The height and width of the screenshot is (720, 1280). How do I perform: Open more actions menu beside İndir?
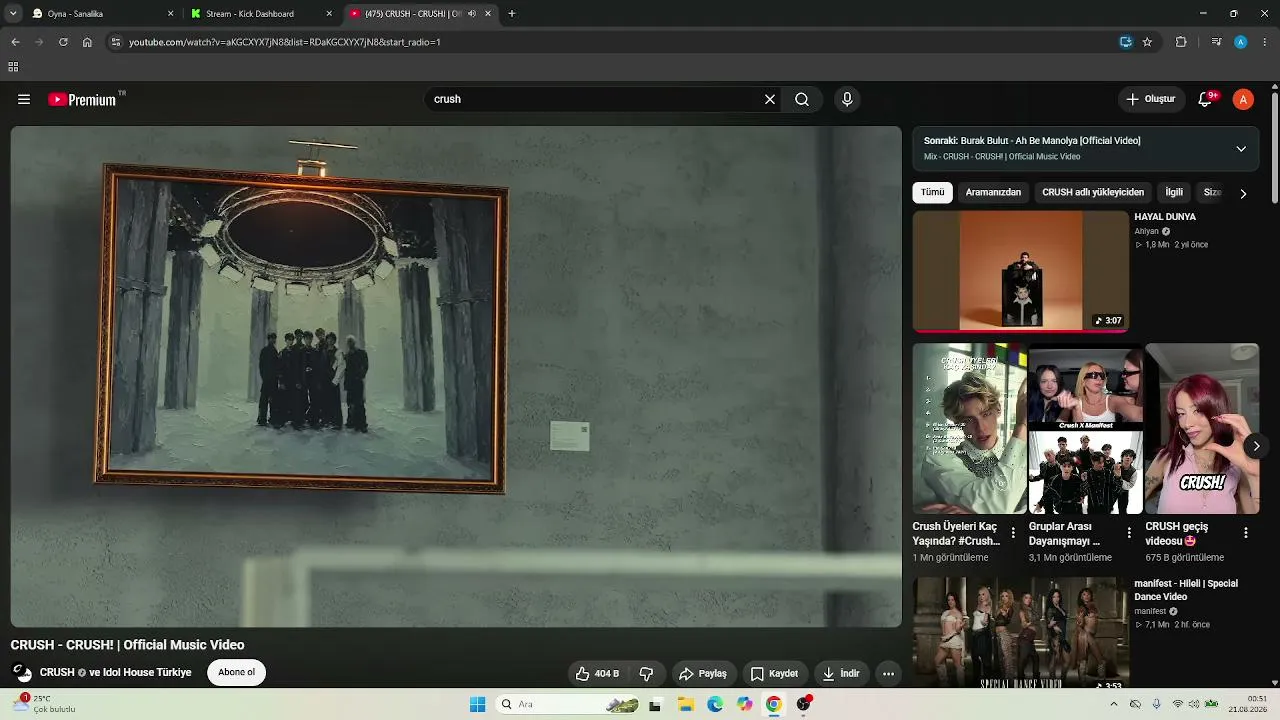pyautogui.click(x=888, y=673)
